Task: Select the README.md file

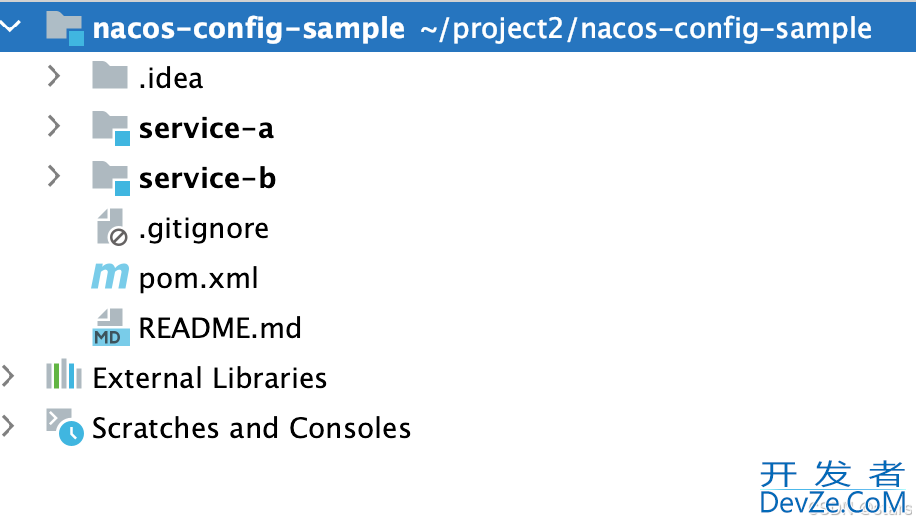Action: [x=220, y=328]
